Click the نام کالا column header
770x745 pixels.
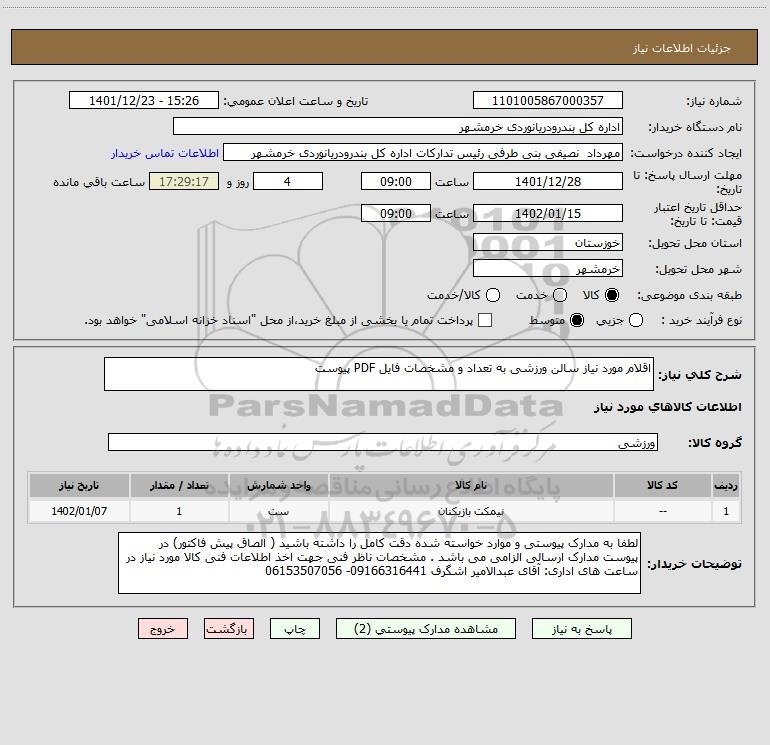tap(471, 485)
